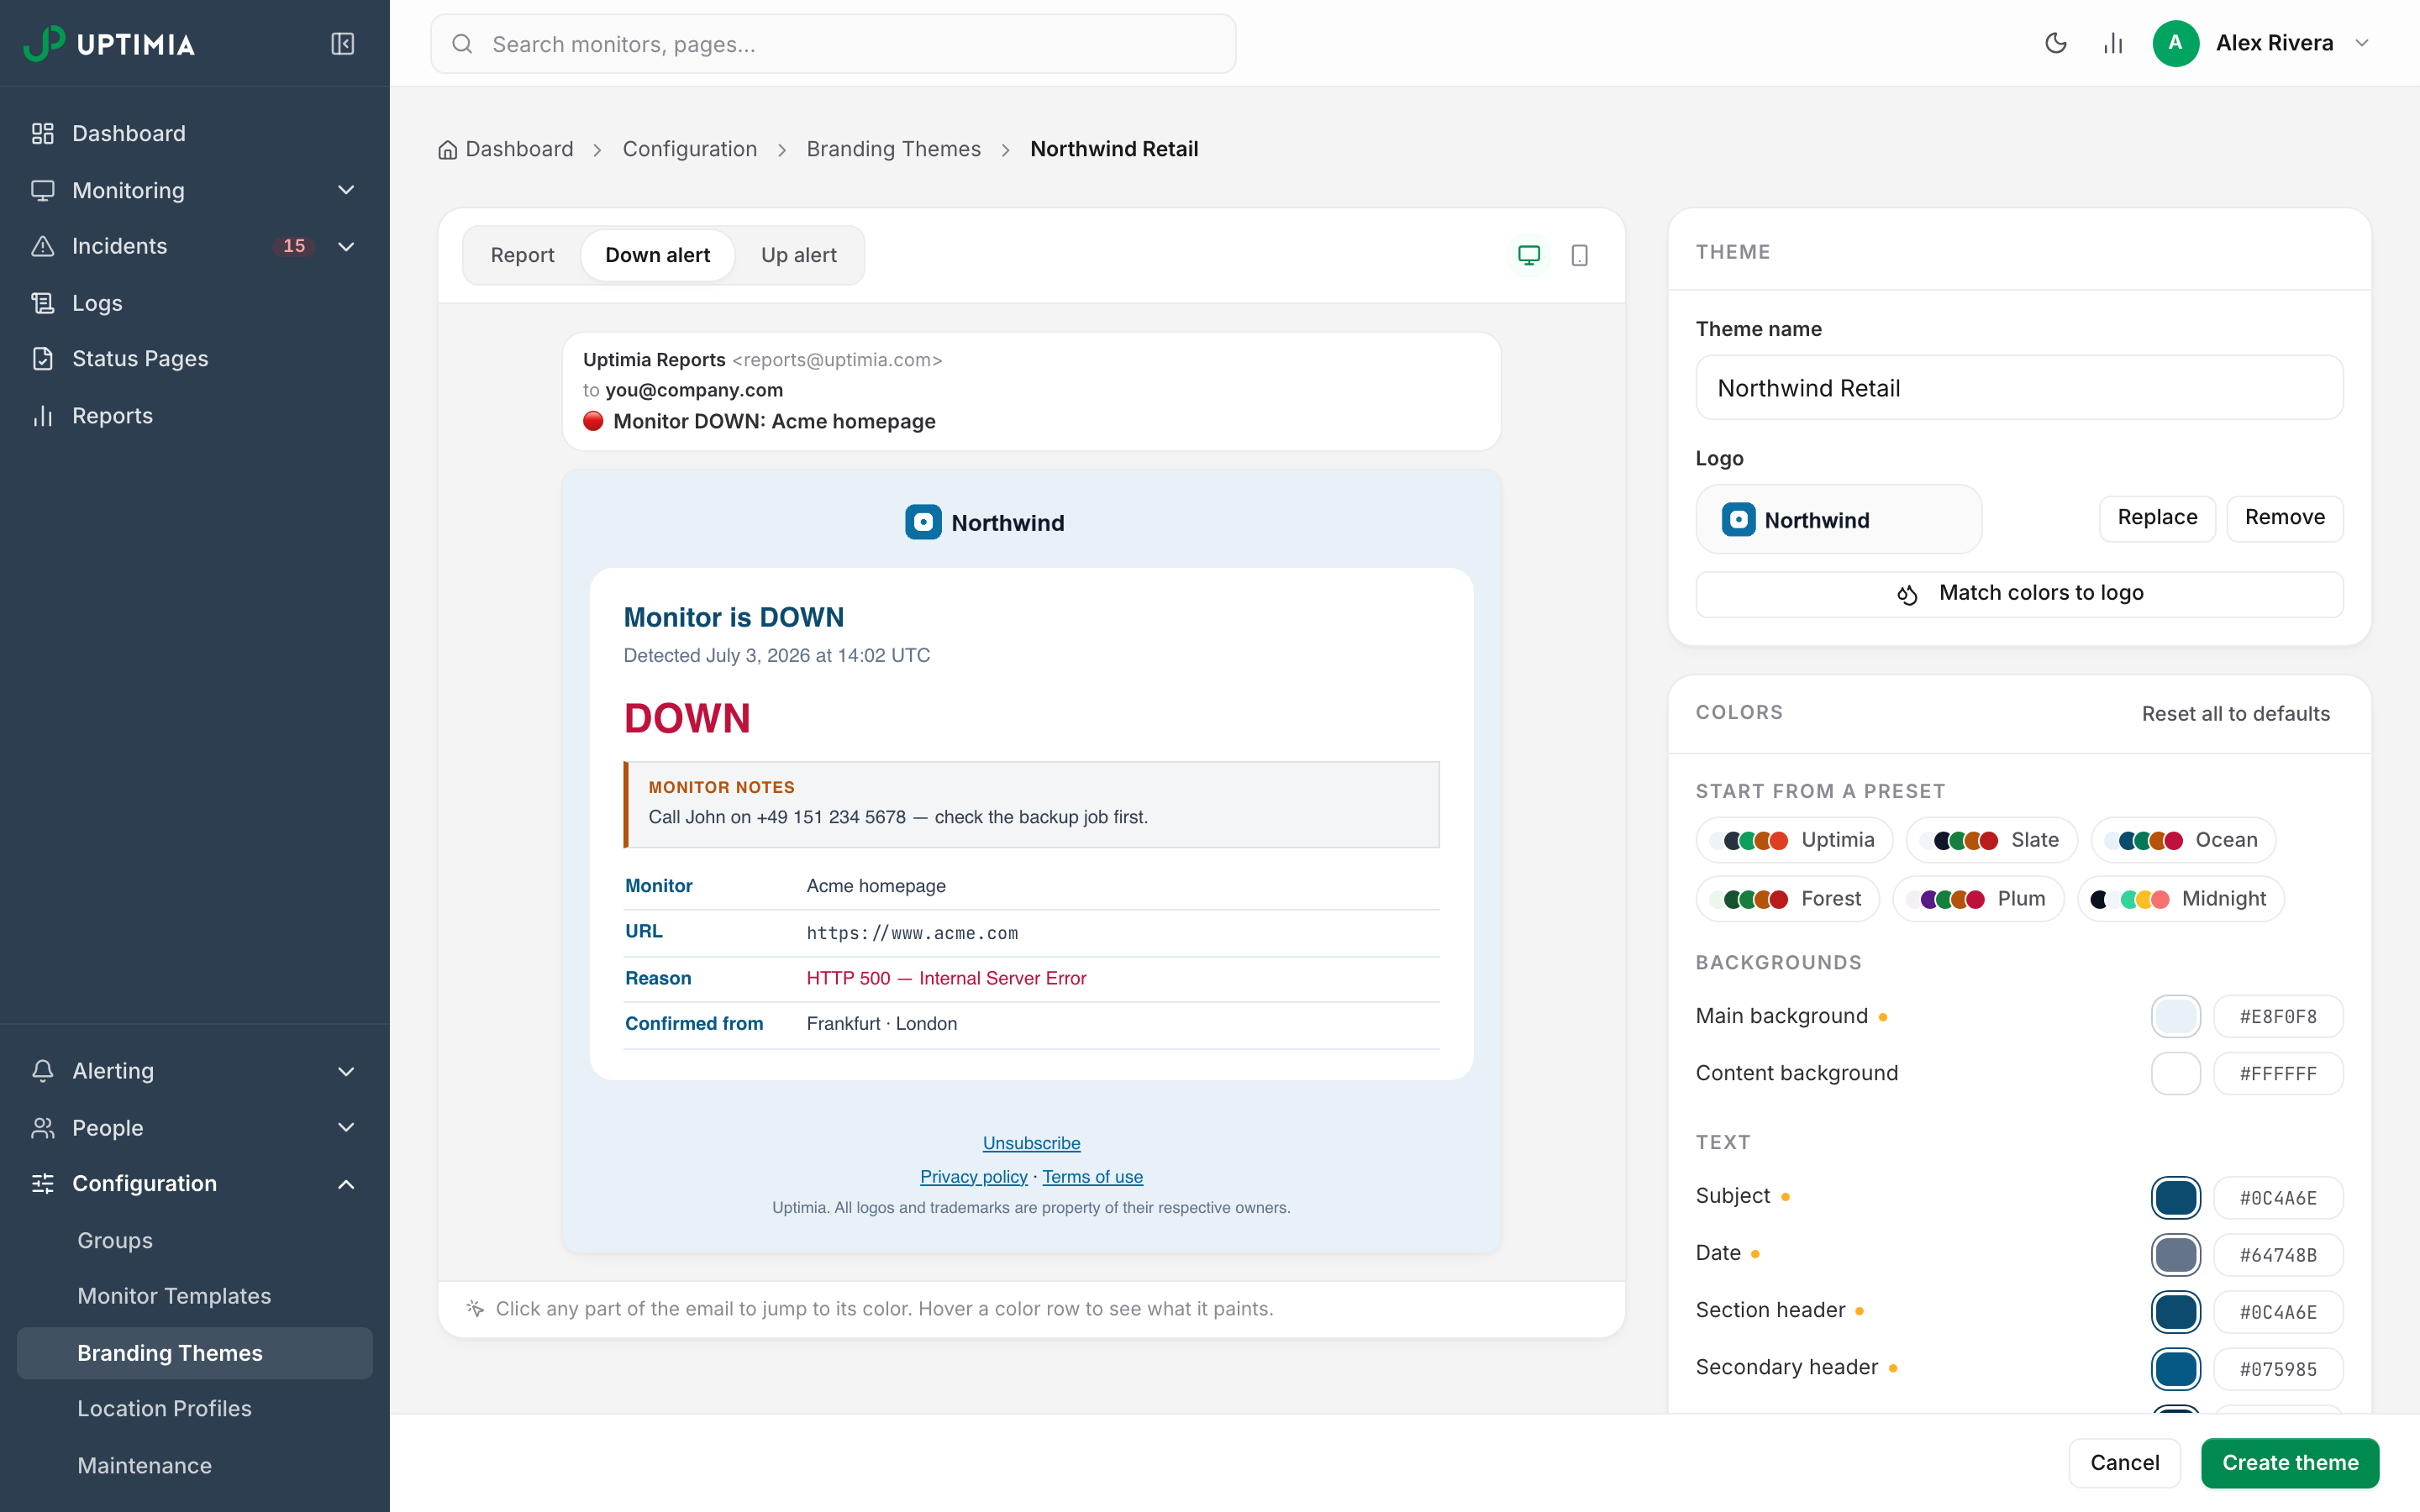Viewport: 2420px width, 1512px height.
Task: Toggle dark mode moon icon
Action: 2056,43
